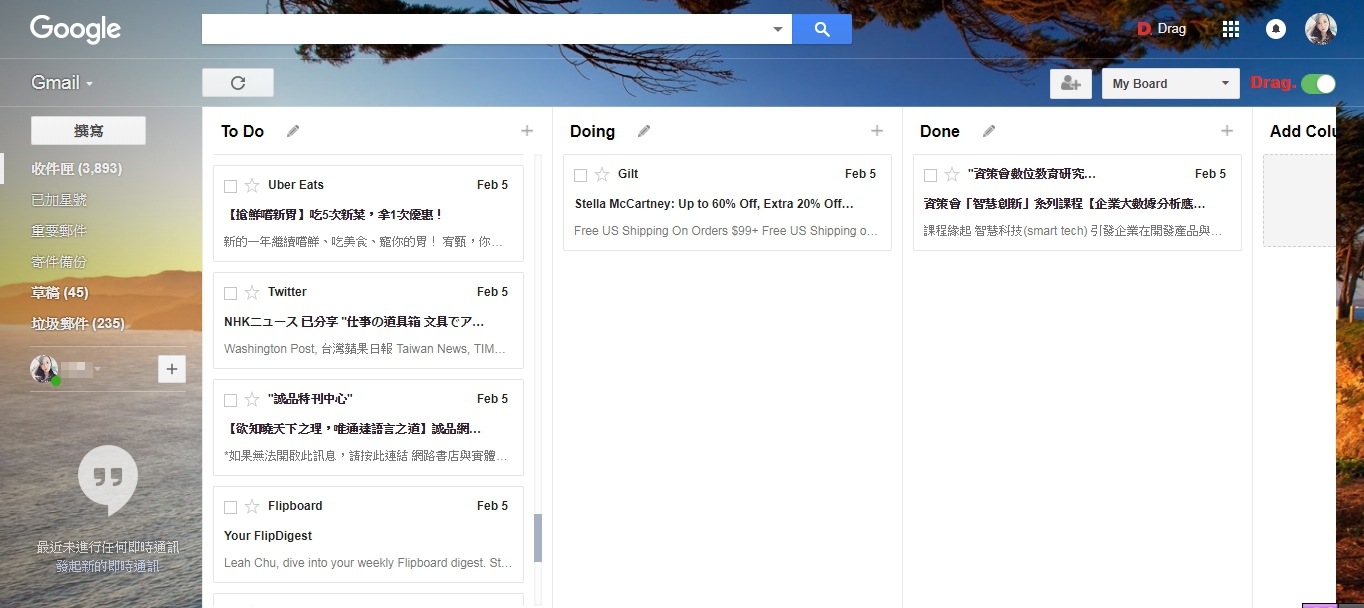Viewport: 1364px width, 608px height.
Task: Open the NHKニュース Twitter email subject
Action: point(354,321)
